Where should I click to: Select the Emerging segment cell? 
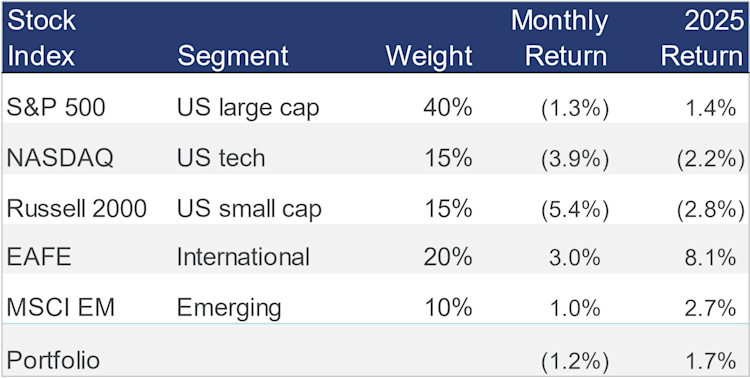tap(229, 309)
